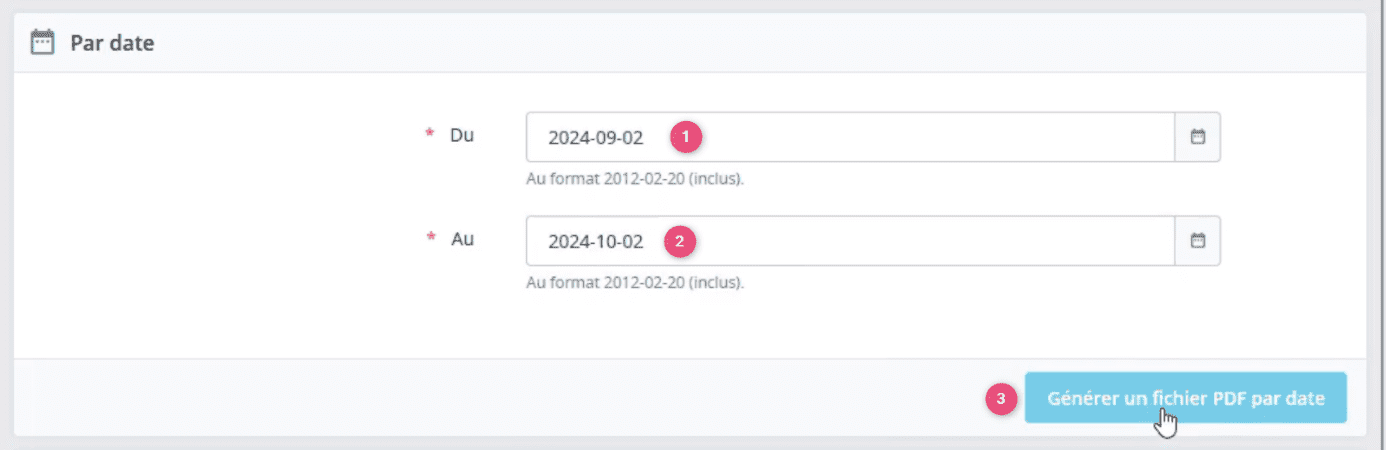This screenshot has width=1386, height=450.
Task: Click the Par date panel heading
Action: coord(112,44)
